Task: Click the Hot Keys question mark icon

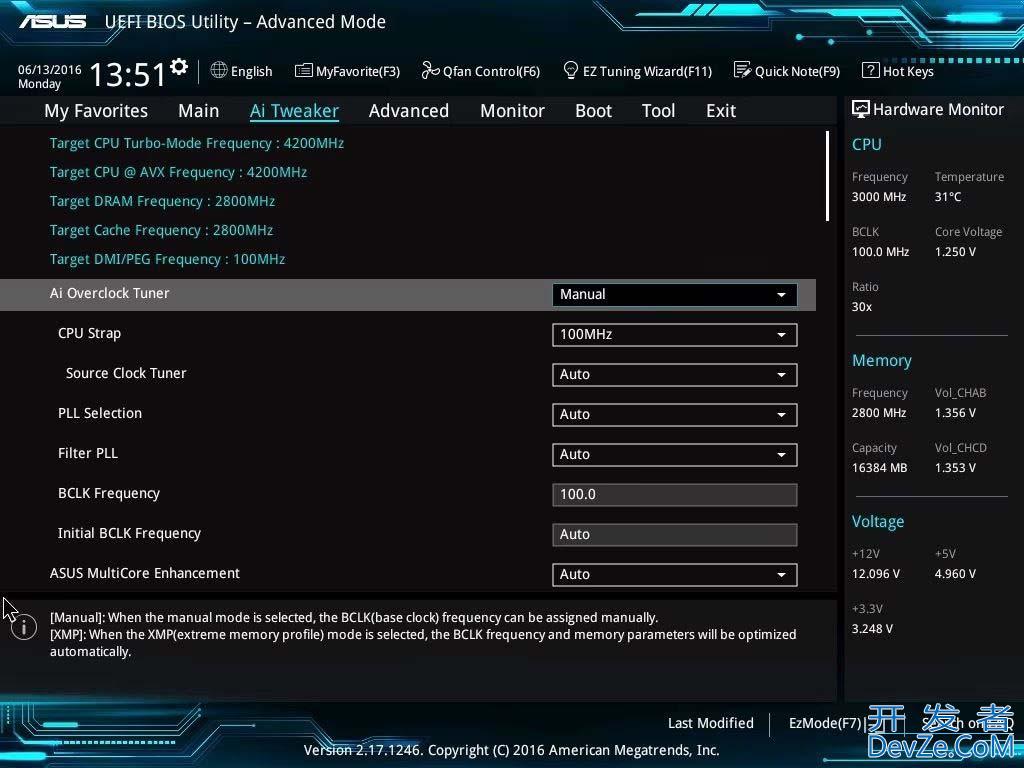Action: tap(871, 70)
